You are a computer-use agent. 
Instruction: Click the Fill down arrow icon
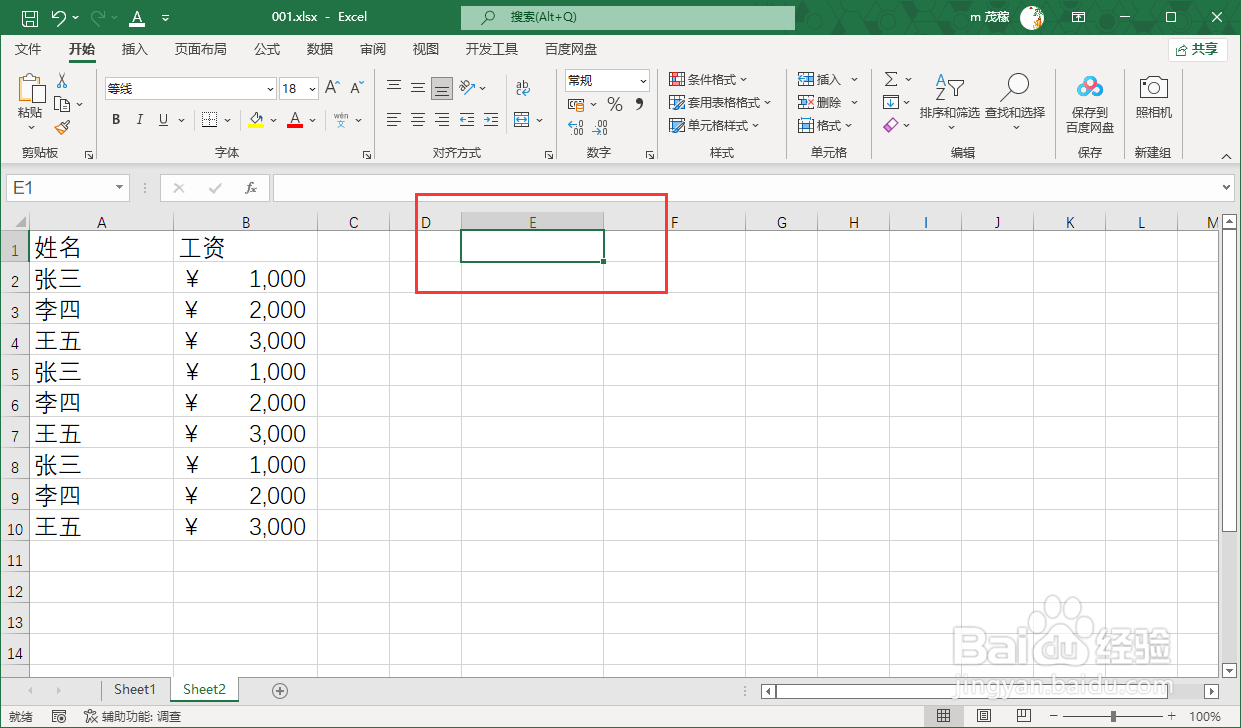point(891,102)
